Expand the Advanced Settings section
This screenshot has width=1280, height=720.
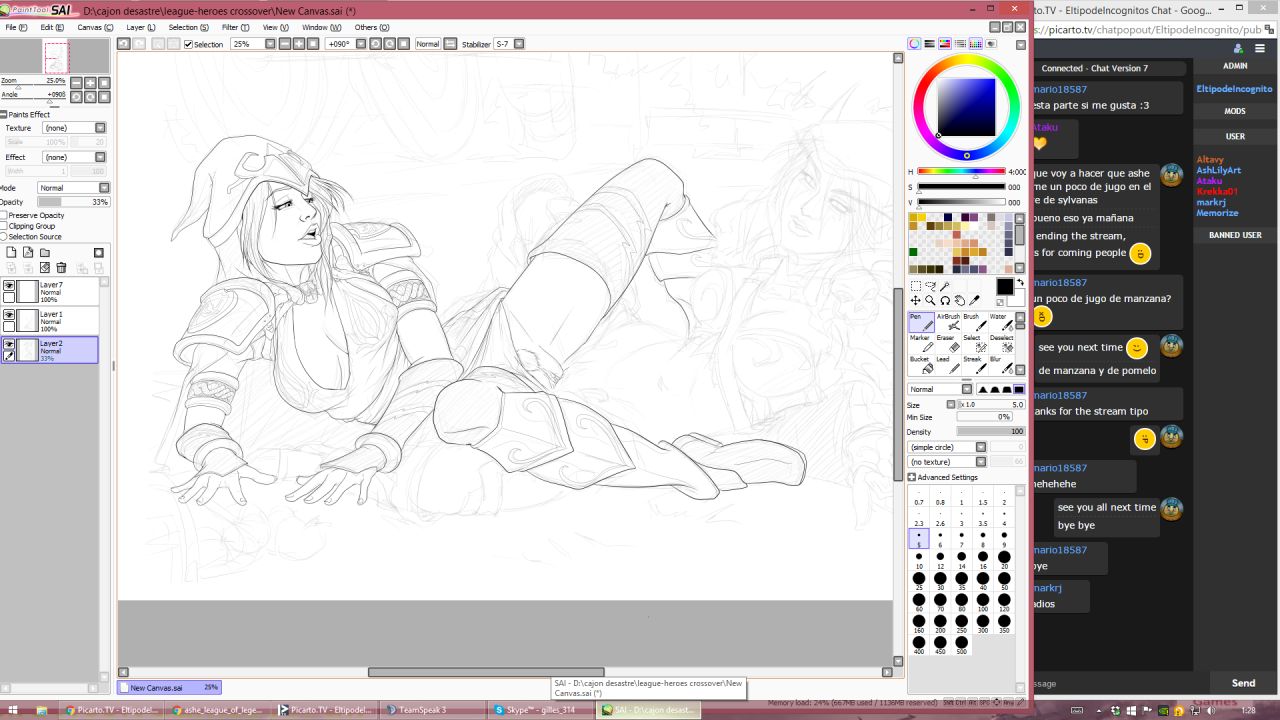pyautogui.click(x=912, y=477)
